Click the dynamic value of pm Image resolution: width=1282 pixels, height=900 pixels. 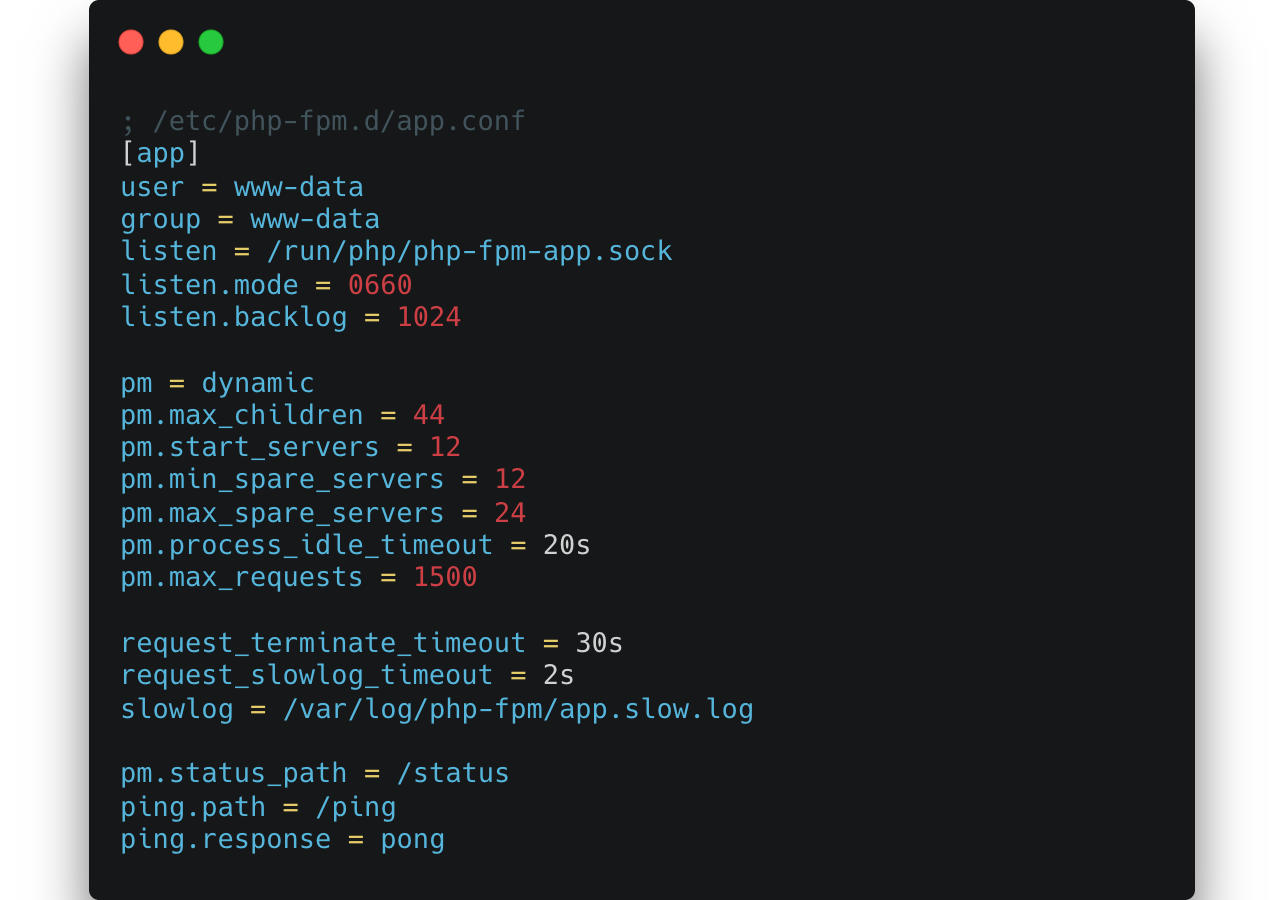tap(258, 383)
